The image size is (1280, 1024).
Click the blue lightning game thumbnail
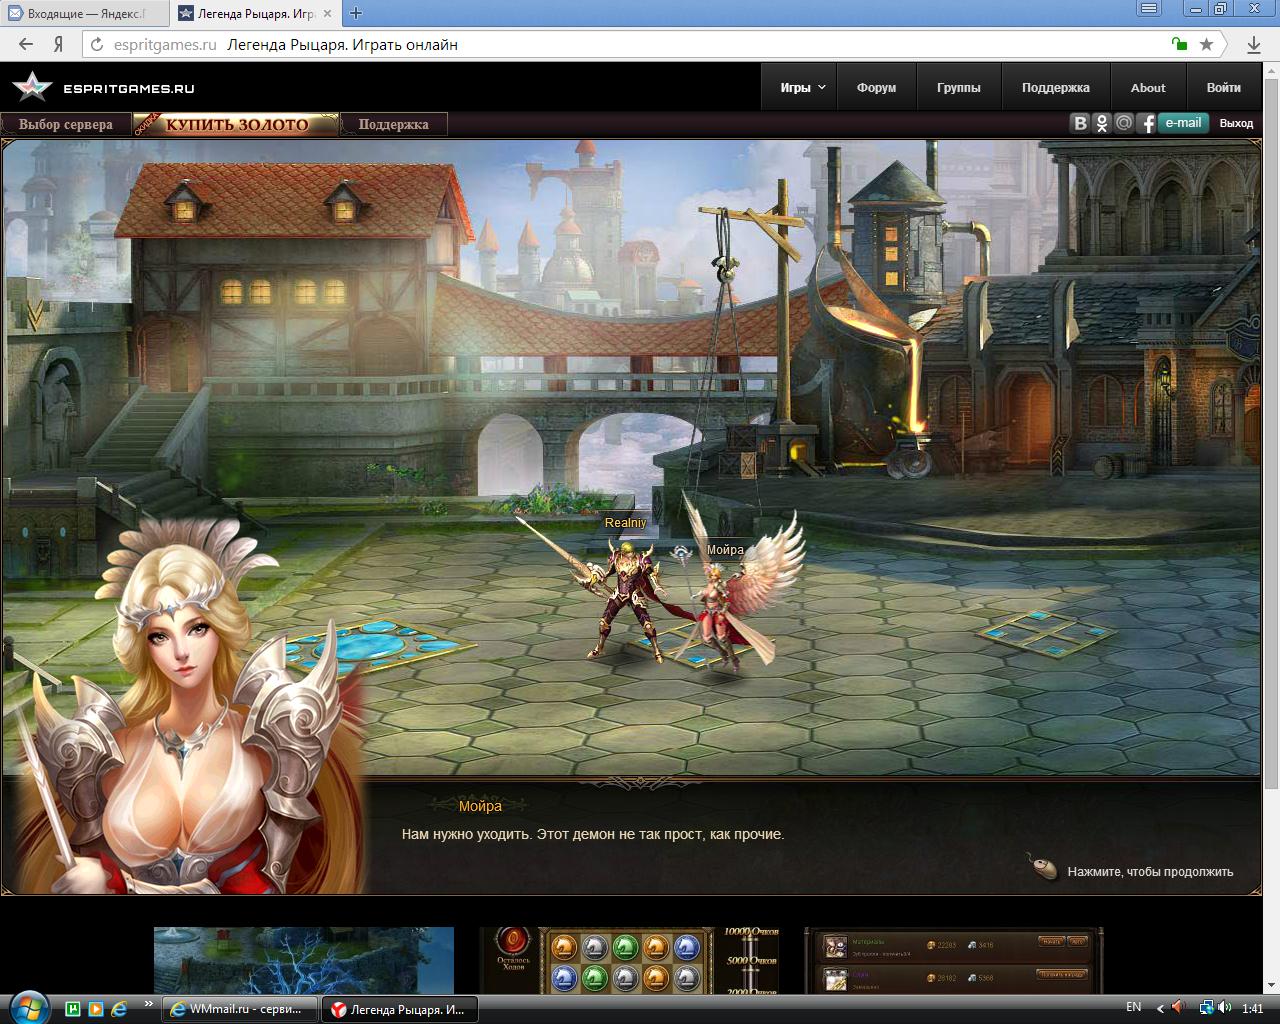click(303, 960)
